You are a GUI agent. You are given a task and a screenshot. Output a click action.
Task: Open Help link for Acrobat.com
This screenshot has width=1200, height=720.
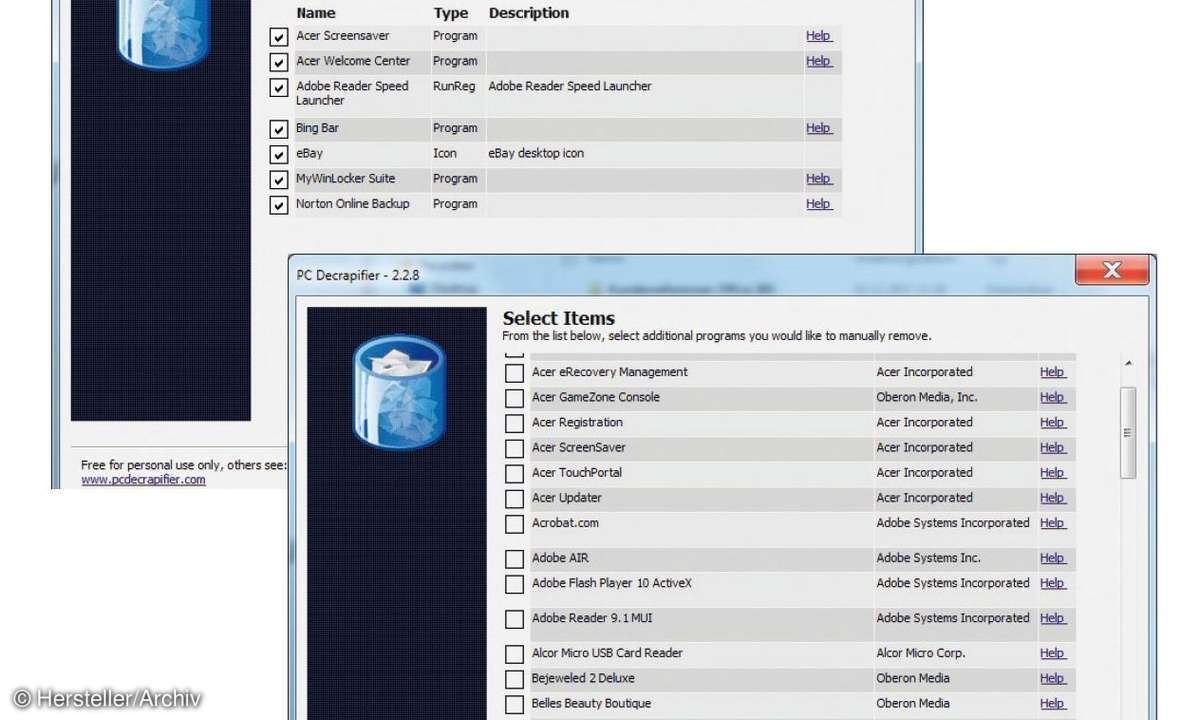pyautogui.click(x=1053, y=522)
